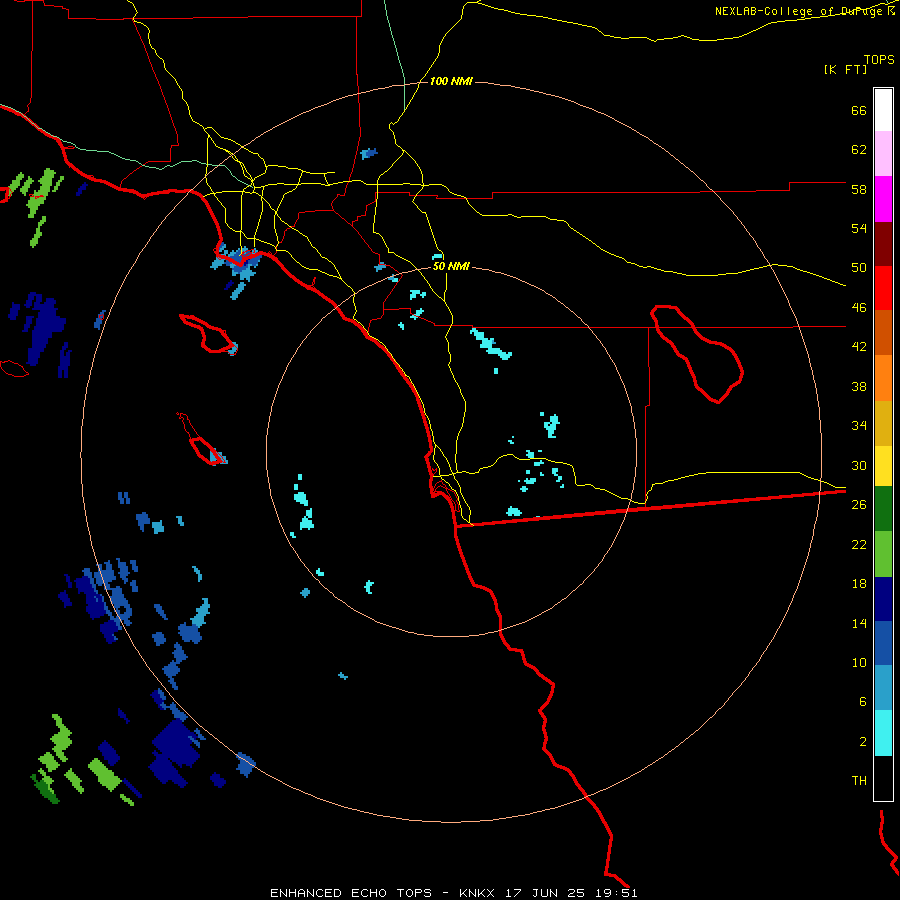900x900 pixels.
Task: Click the magenta 58 K FT swatch
Action: point(883,199)
